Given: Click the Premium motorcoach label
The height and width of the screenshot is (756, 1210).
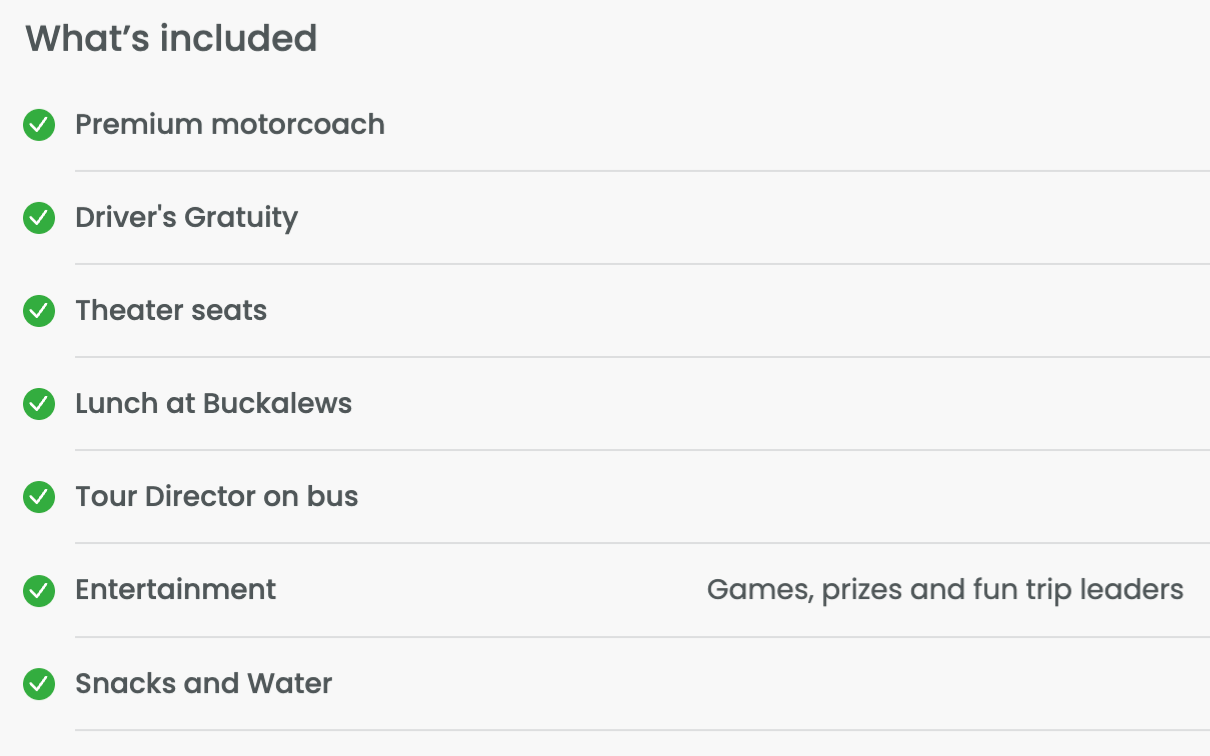Looking at the screenshot, I should tap(230, 125).
